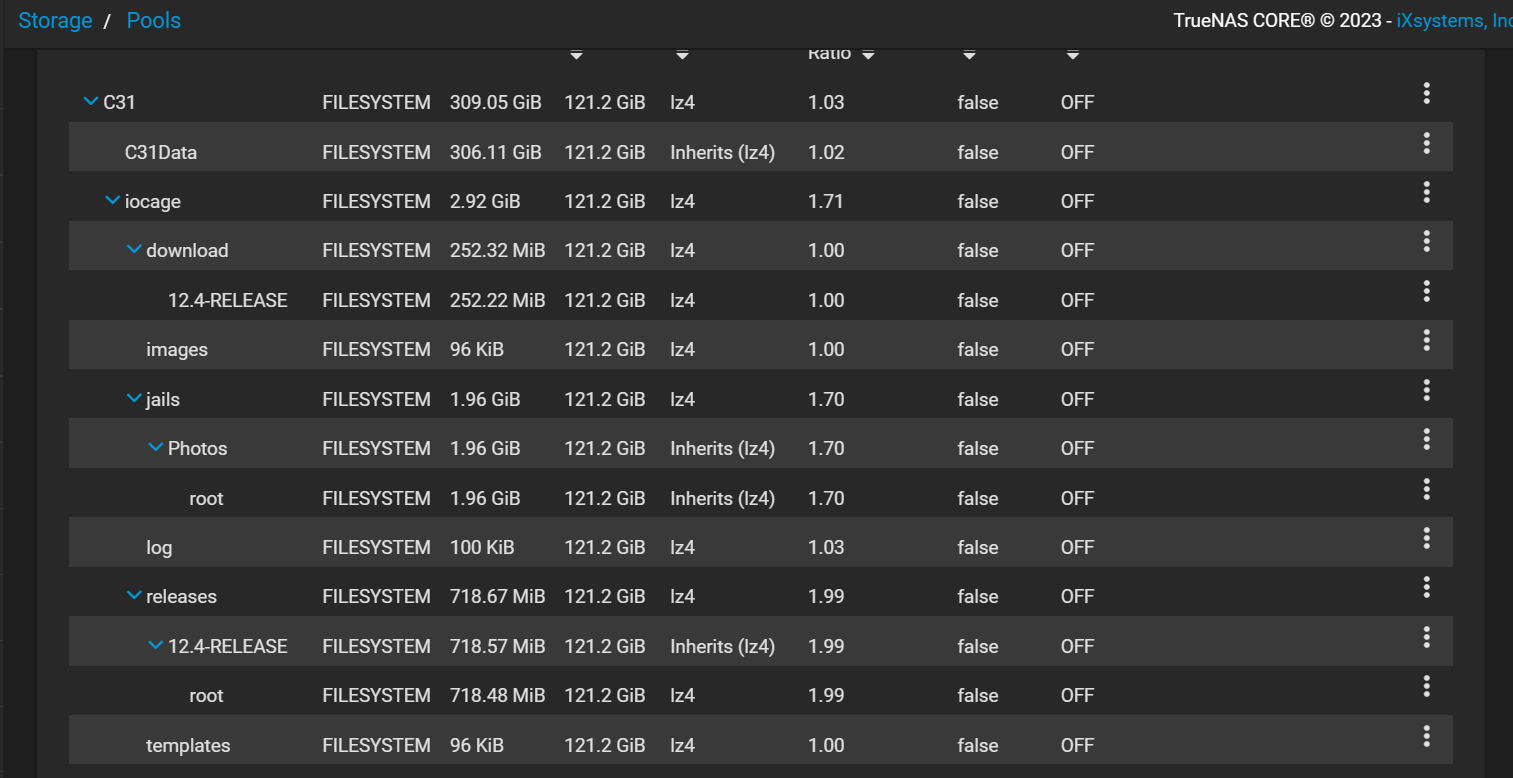The height and width of the screenshot is (778, 1513).
Task: Open the three-dot menu for C31Data dataset
Action: (1426, 143)
